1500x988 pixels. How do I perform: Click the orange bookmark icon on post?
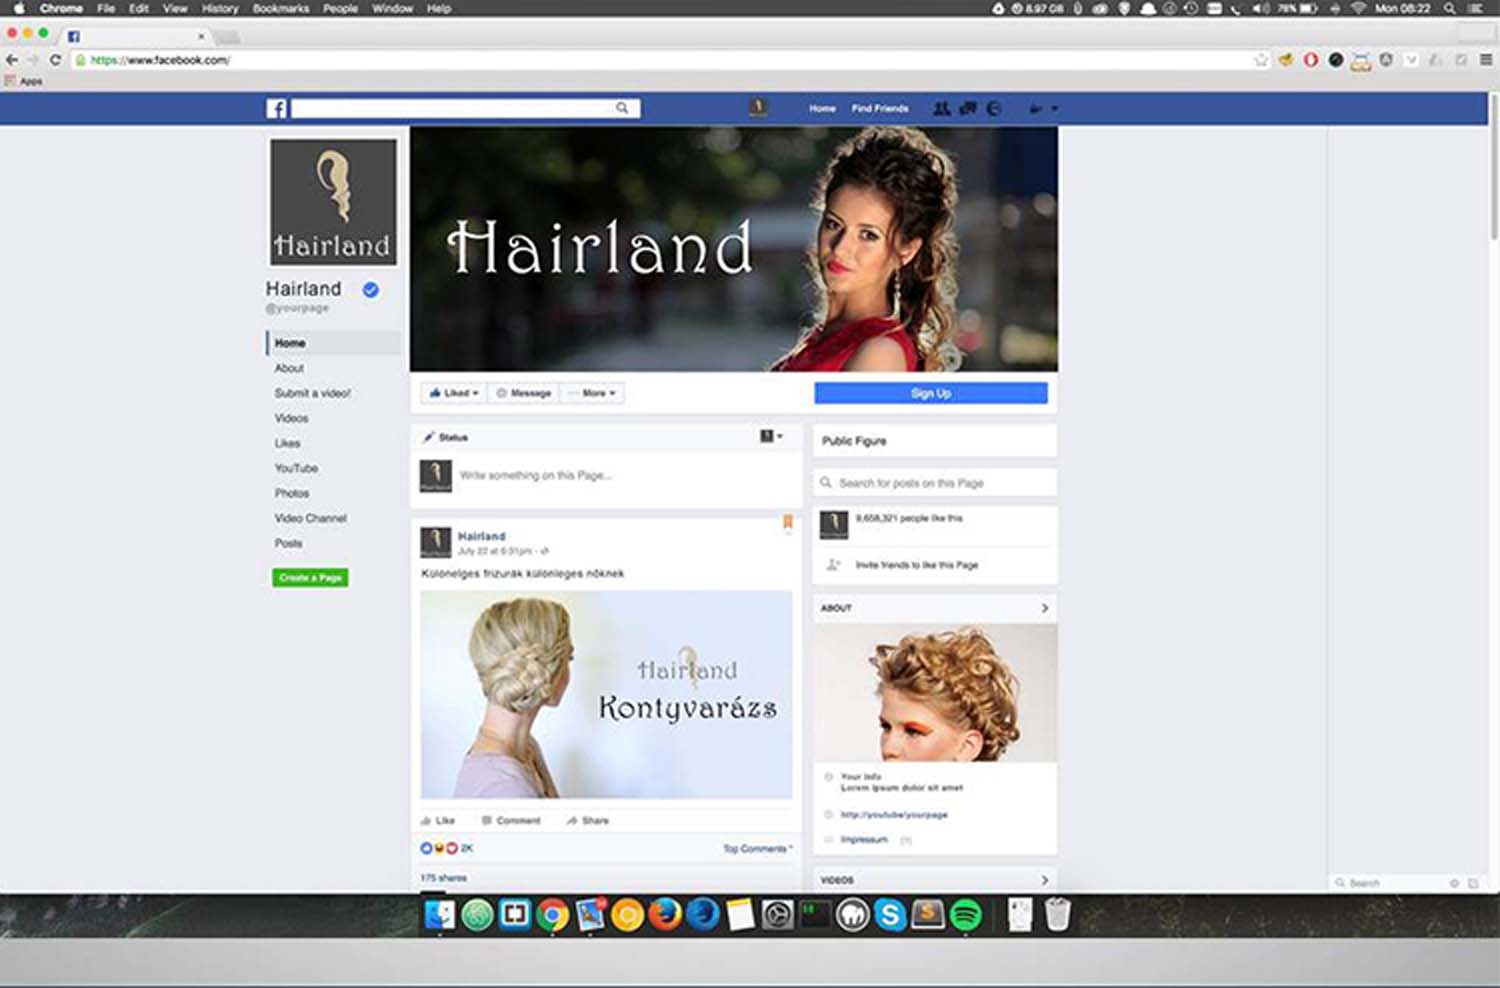pyautogui.click(x=788, y=522)
